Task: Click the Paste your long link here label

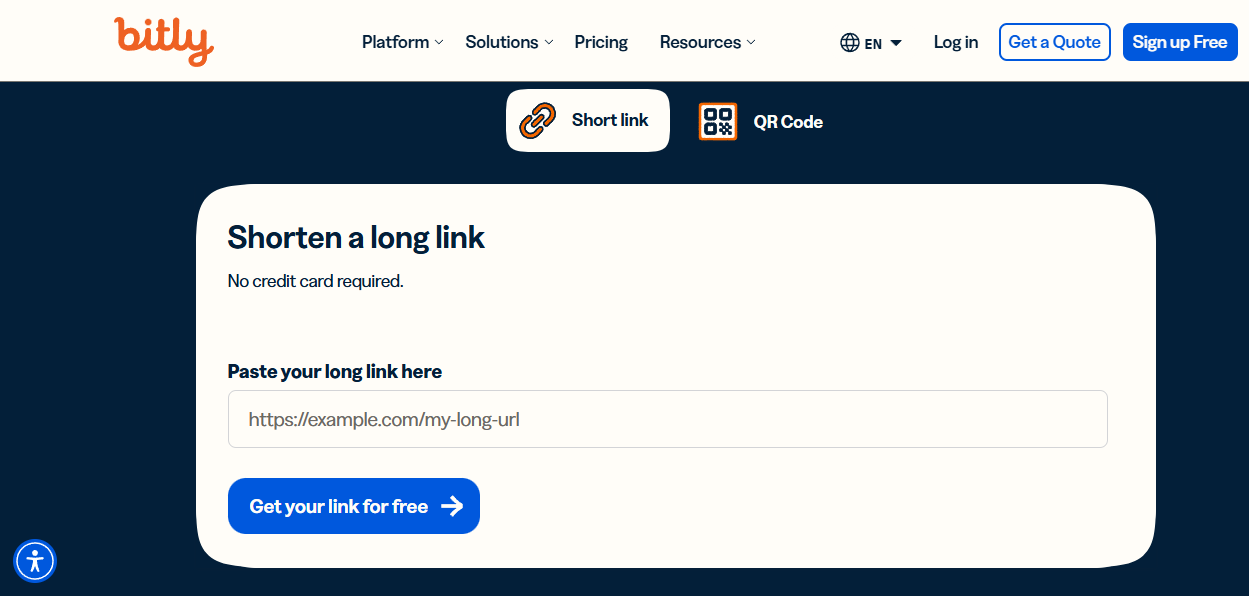Action: [335, 371]
